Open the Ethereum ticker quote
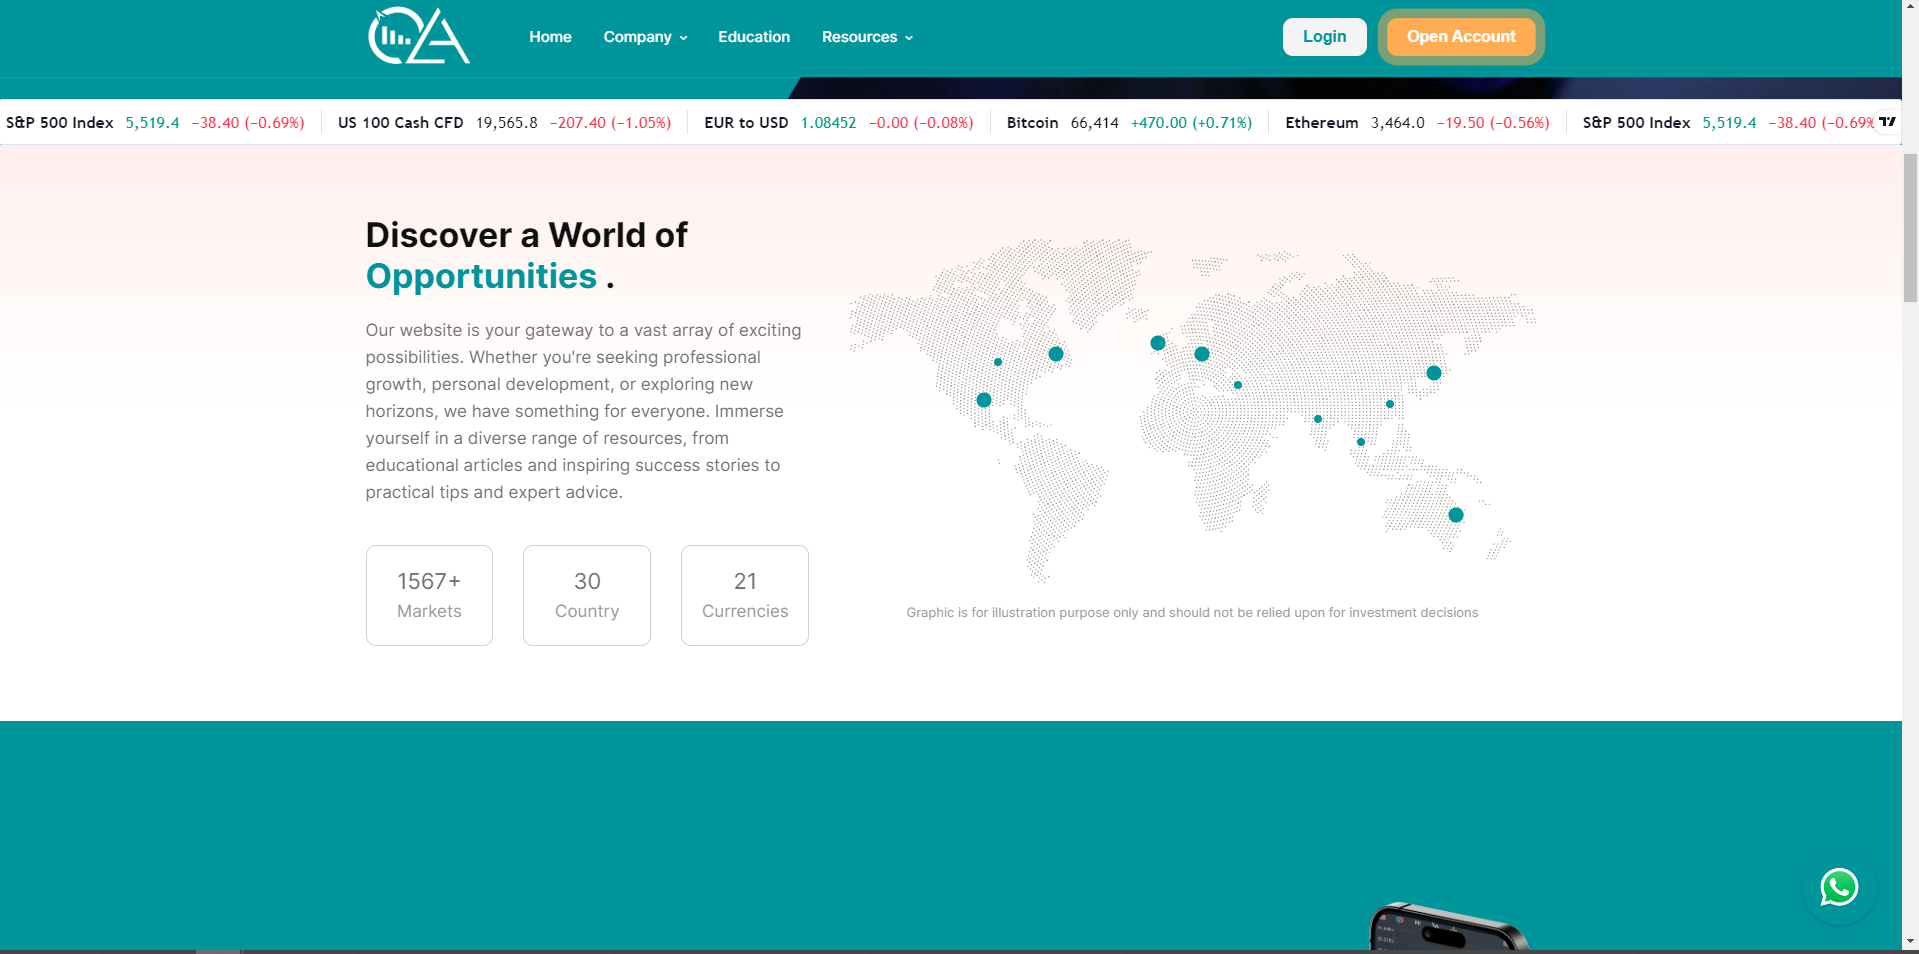The image size is (1919, 954). pos(1416,123)
